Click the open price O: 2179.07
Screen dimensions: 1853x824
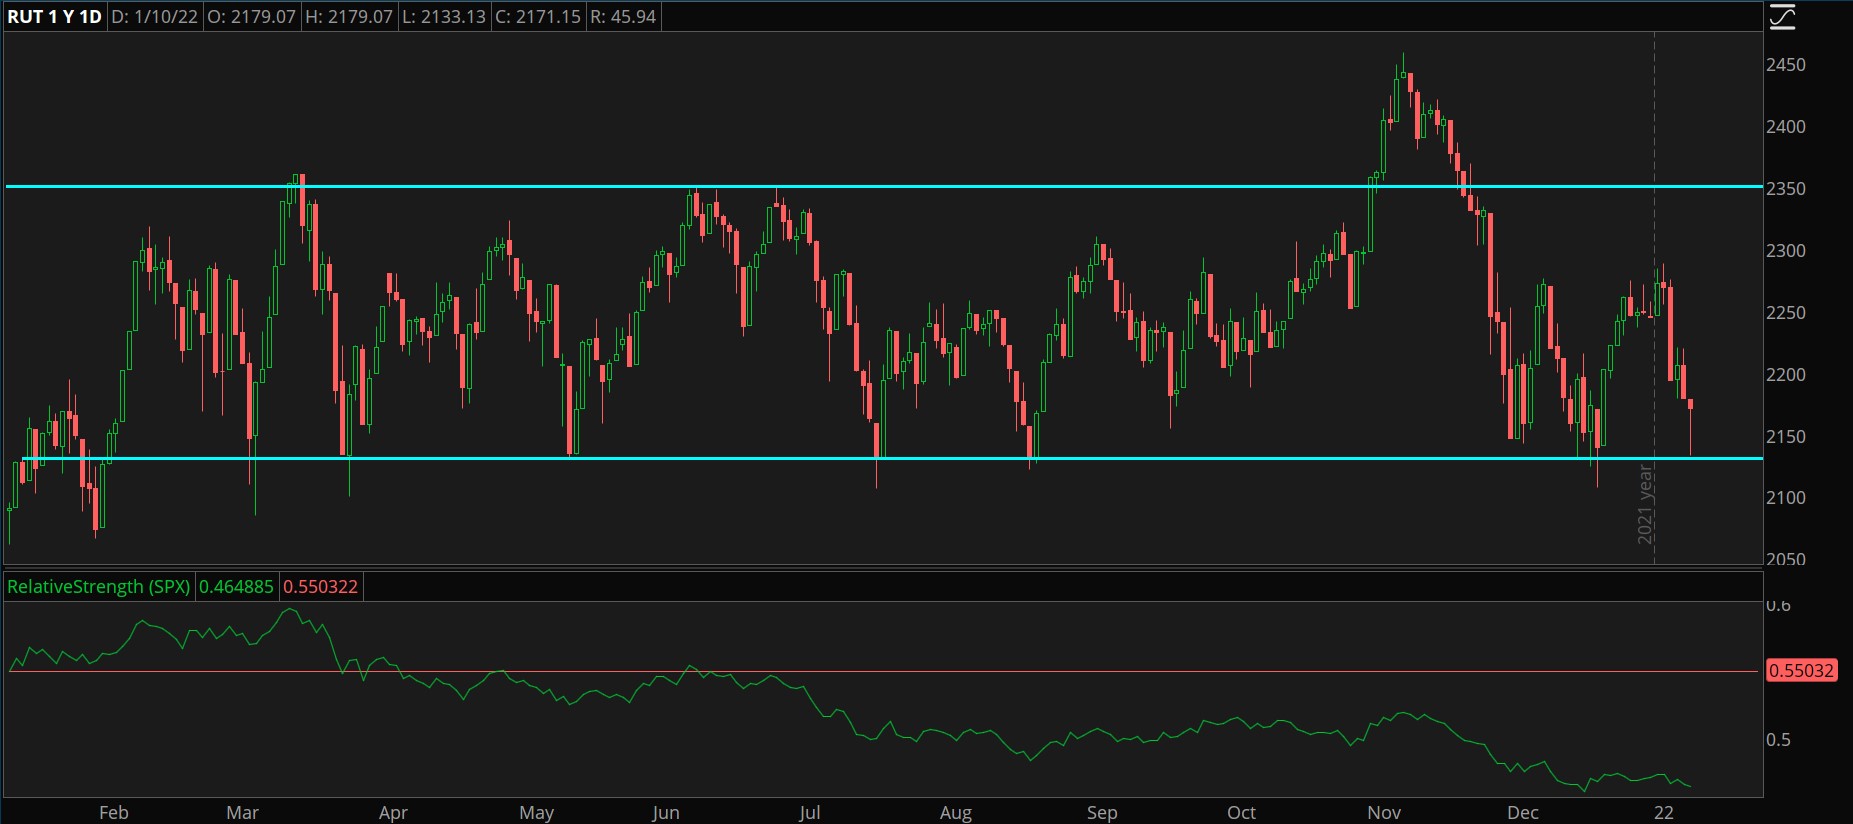(251, 17)
